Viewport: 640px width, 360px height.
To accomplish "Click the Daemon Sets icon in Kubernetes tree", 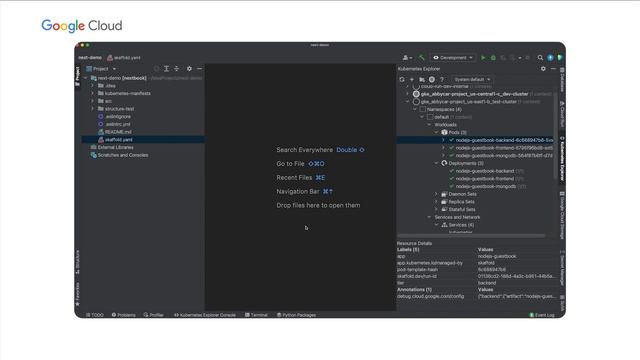I will tap(444, 194).
